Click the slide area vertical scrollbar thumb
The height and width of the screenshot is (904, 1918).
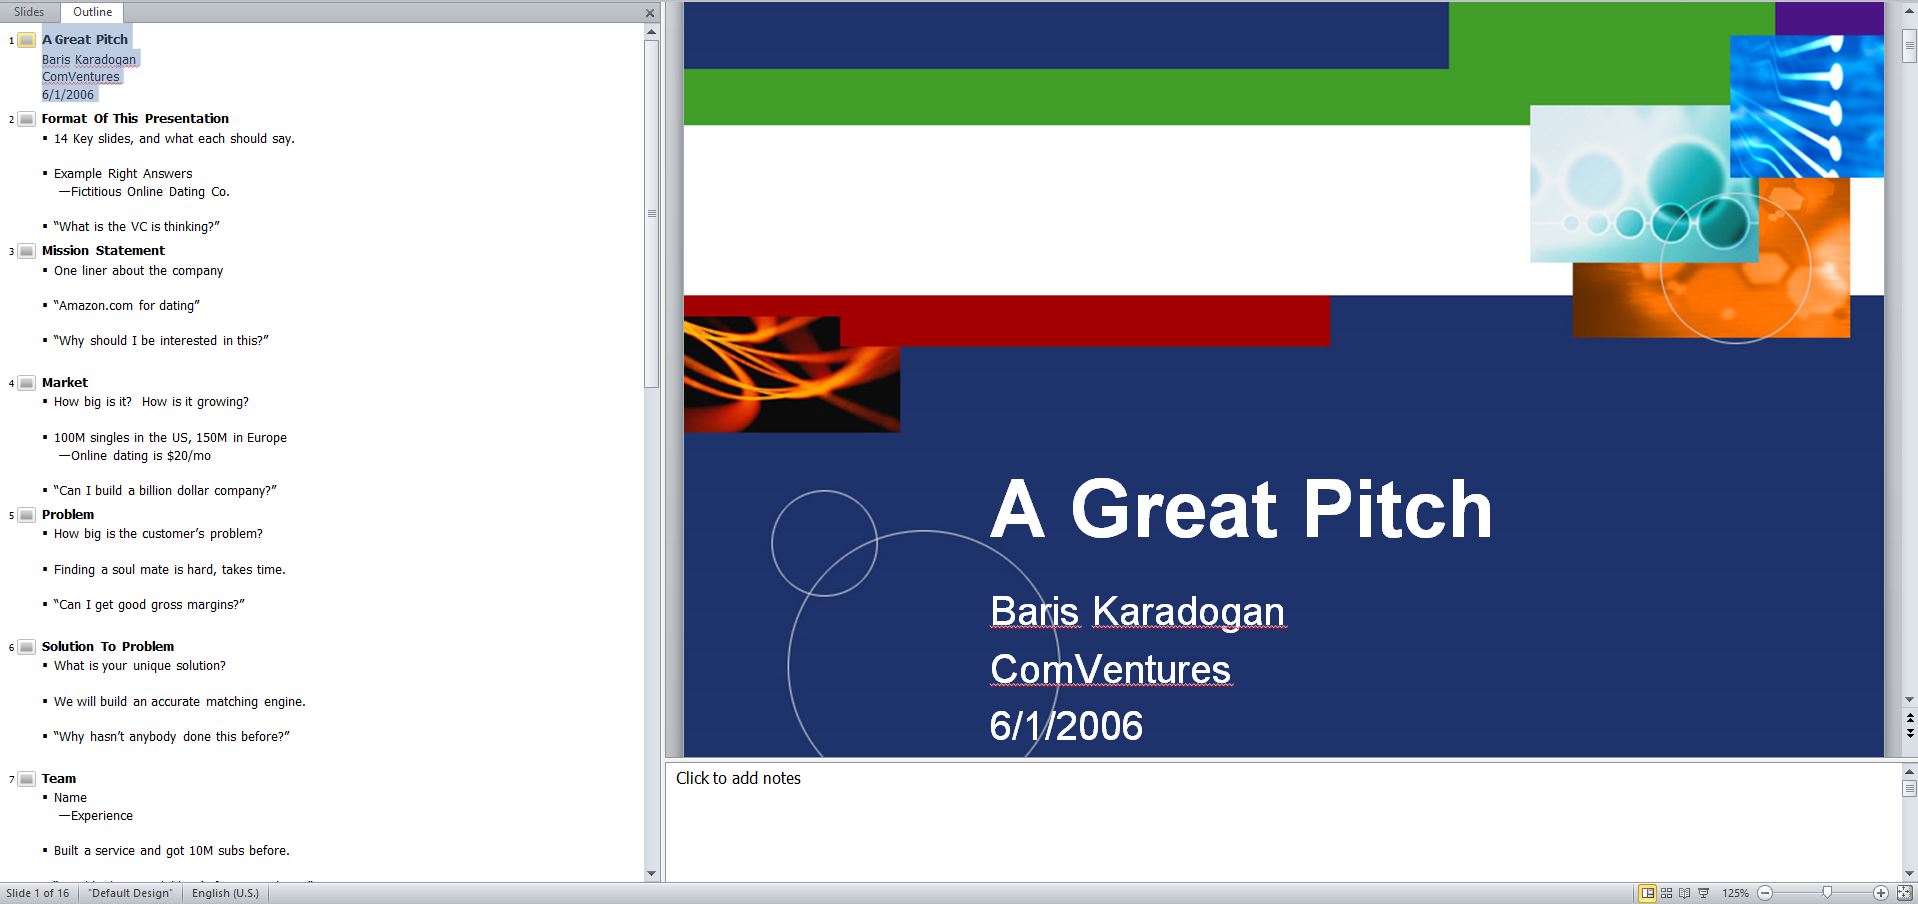coord(1909,46)
